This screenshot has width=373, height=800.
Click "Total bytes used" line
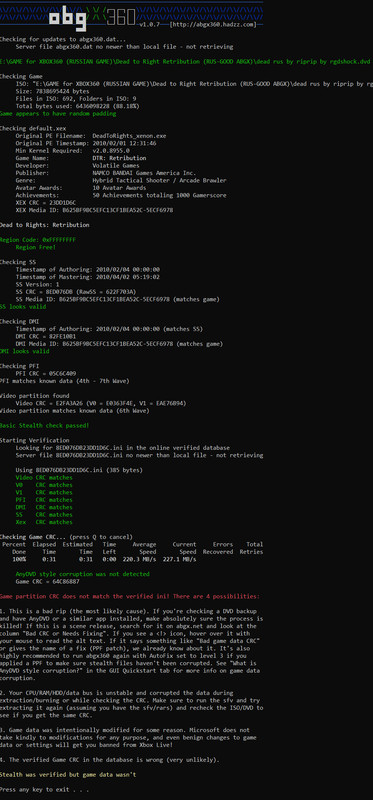point(78,106)
